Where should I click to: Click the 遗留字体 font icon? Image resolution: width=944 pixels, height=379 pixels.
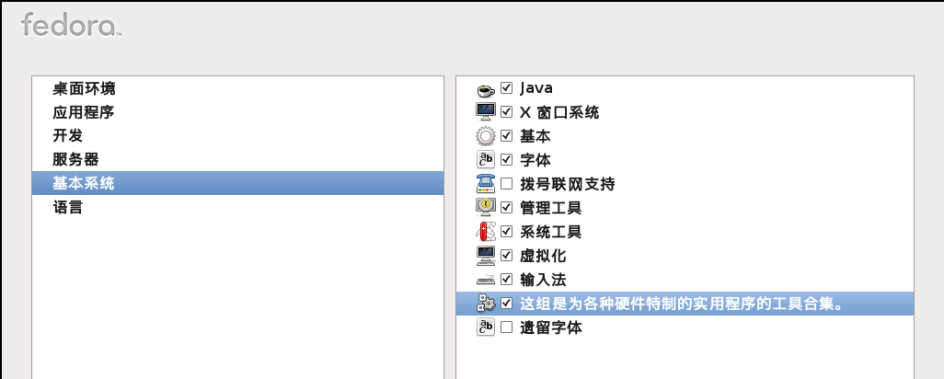pos(485,327)
